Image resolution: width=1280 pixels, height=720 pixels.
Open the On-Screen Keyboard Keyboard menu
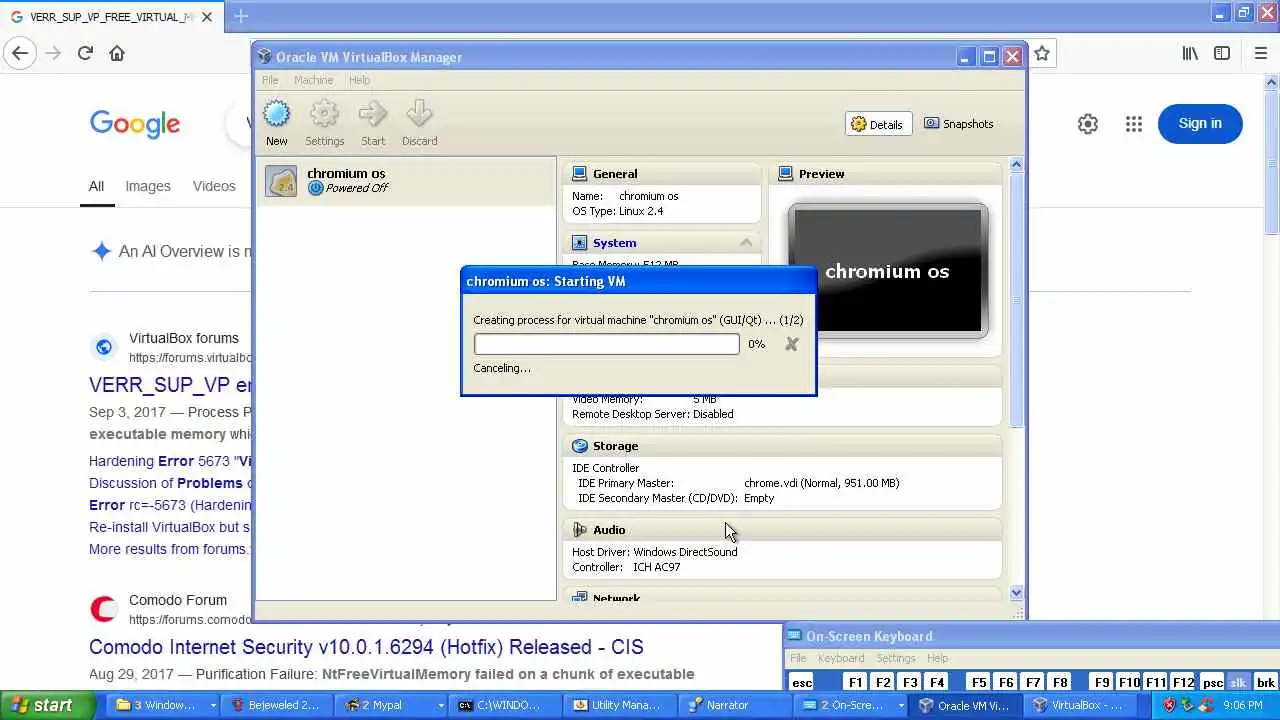tap(841, 658)
